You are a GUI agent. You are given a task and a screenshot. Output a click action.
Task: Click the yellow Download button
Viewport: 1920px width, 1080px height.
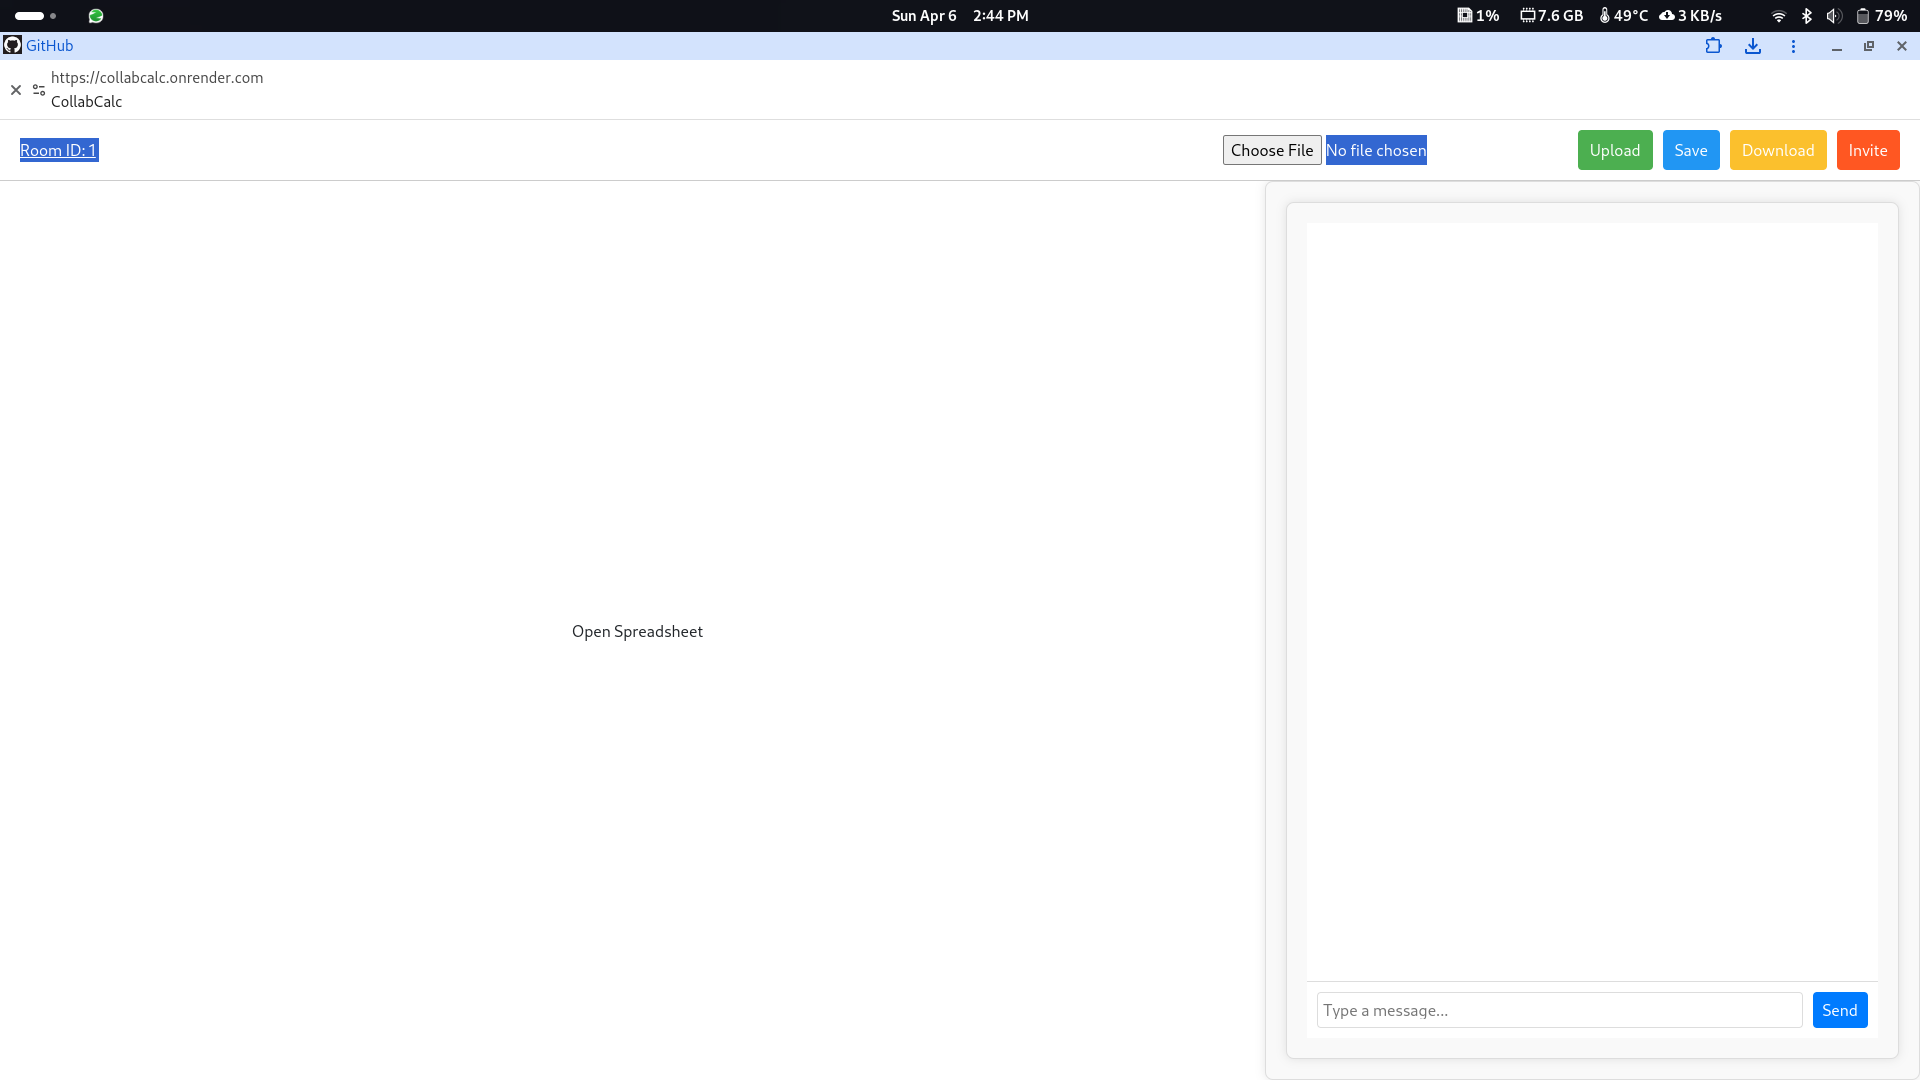point(1777,150)
